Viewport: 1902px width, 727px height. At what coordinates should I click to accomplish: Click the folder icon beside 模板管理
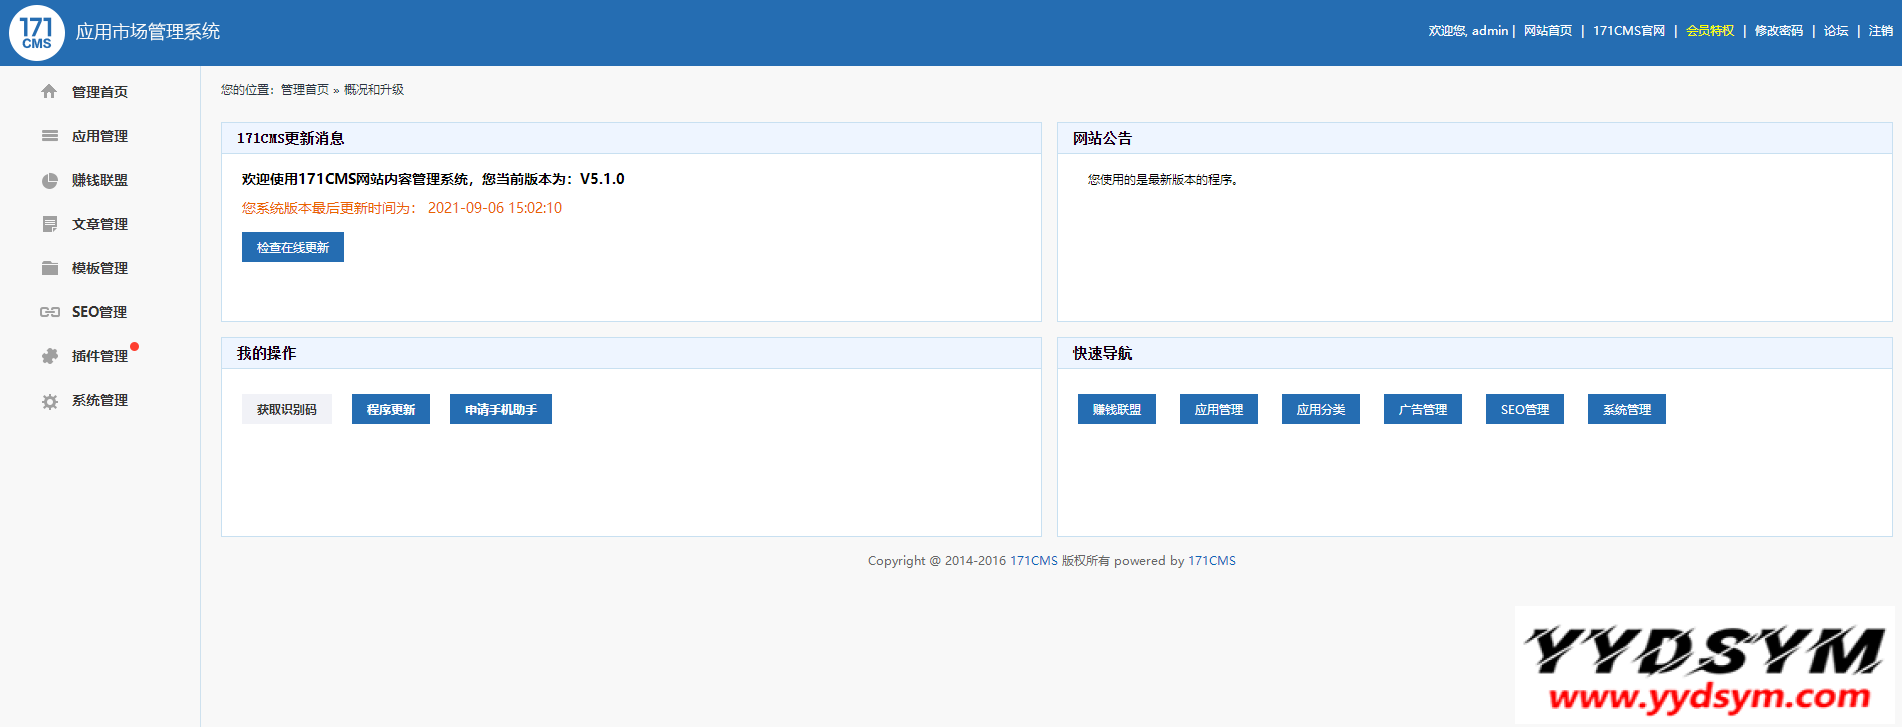pyautogui.click(x=49, y=268)
